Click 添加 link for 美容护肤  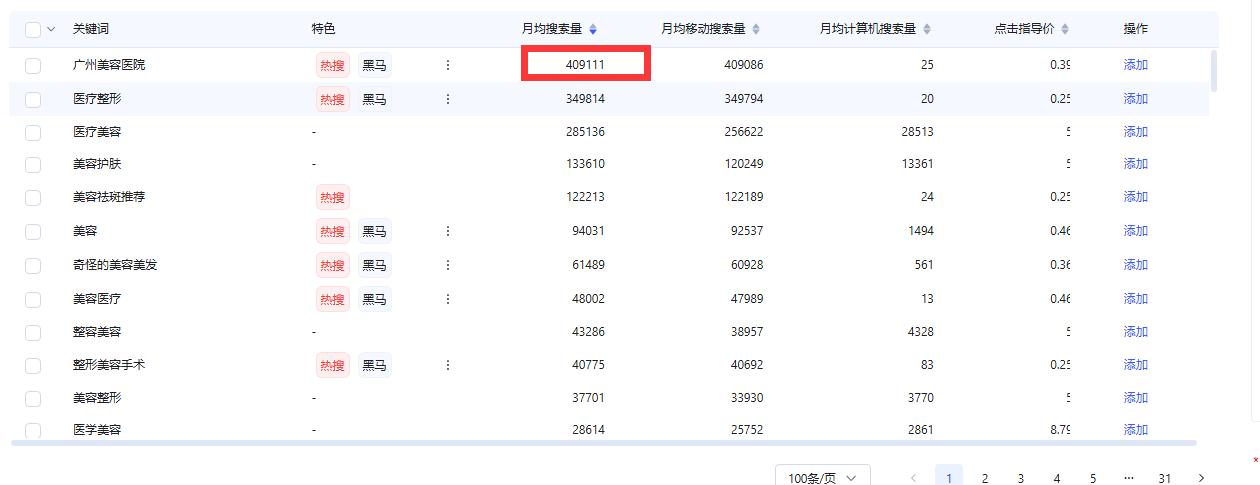click(x=1135, y=164)
